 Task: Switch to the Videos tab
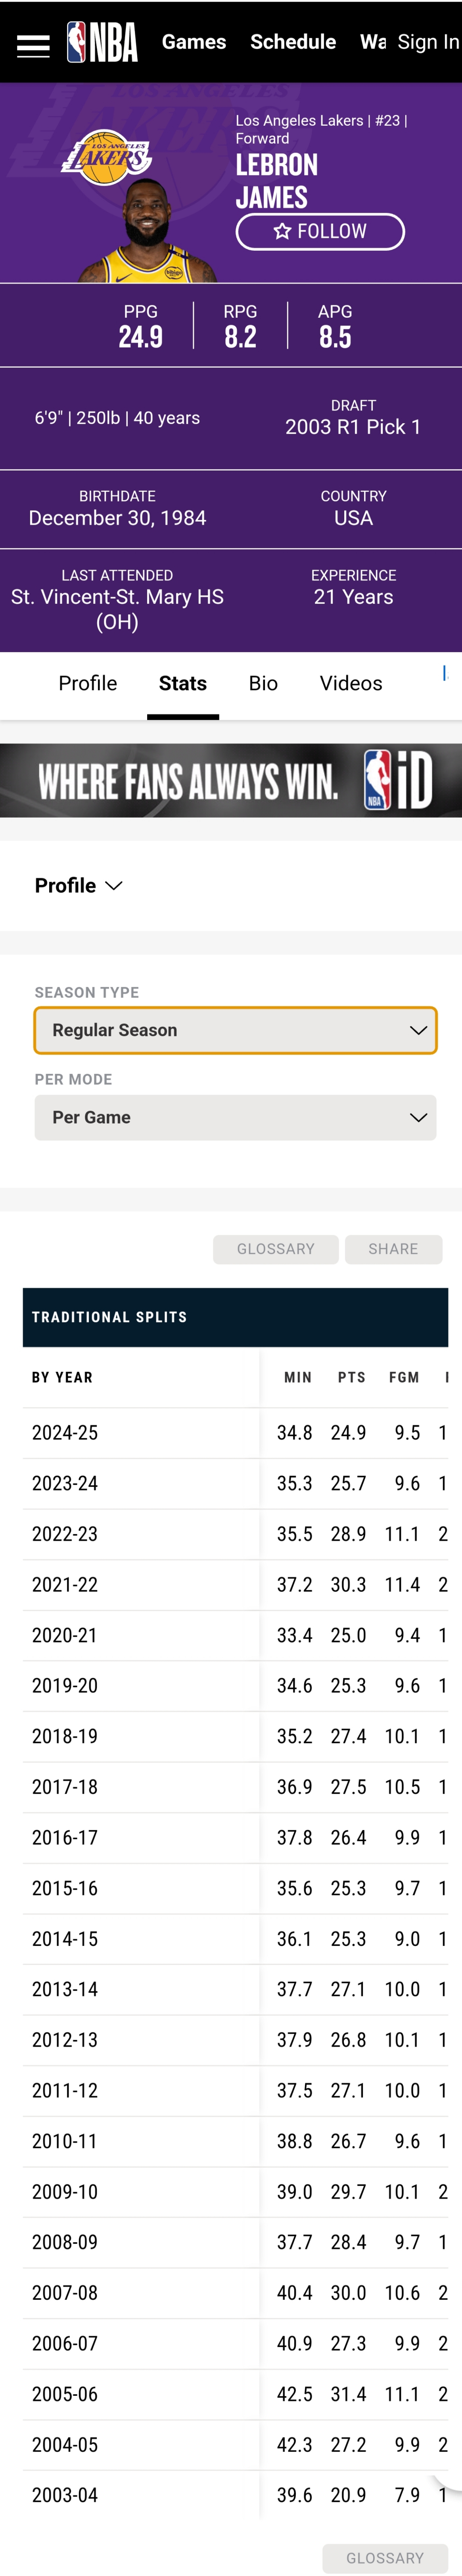(x=350, y=683)
